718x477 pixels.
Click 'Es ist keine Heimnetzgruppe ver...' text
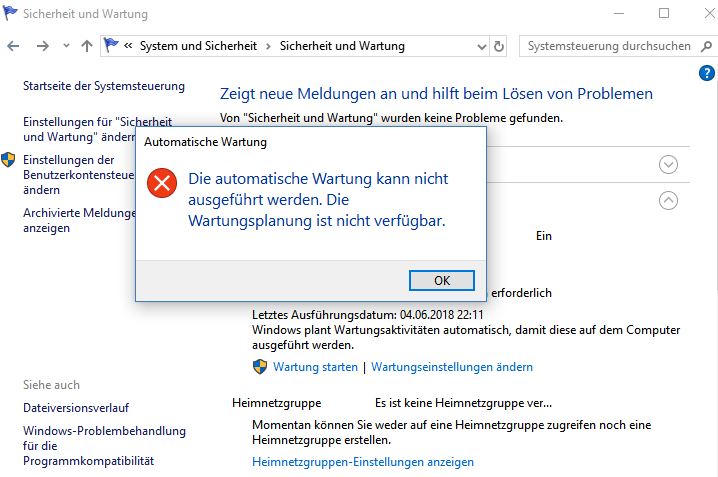tap(463, 403)
